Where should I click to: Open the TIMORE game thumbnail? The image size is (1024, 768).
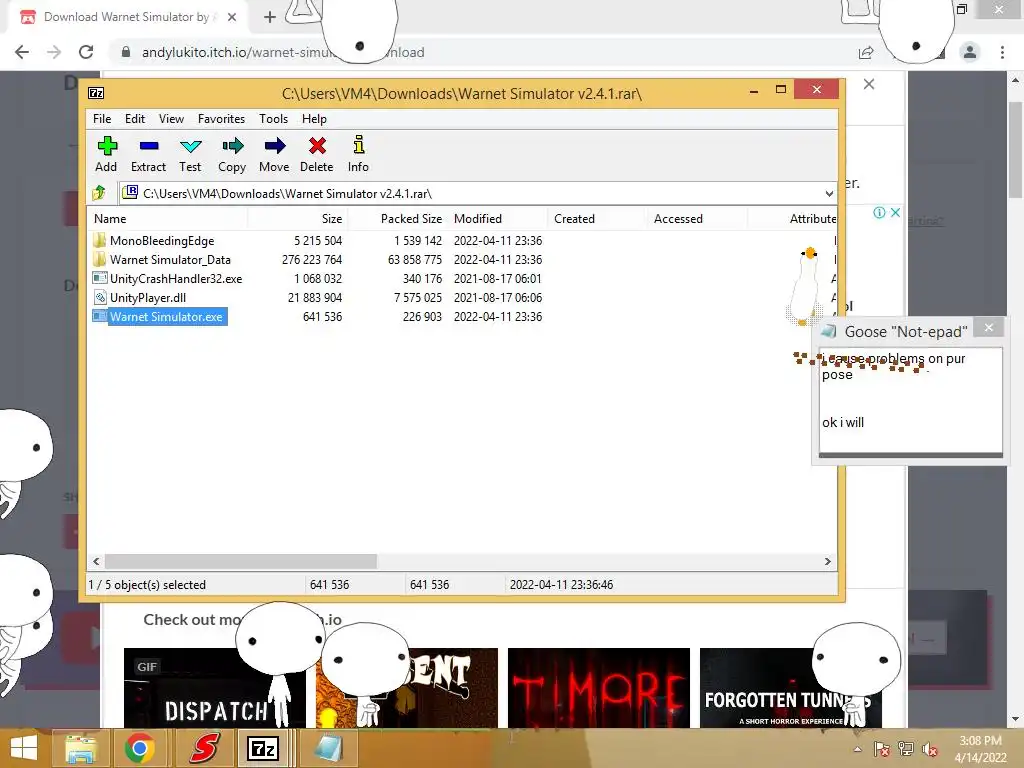point(599,688)
